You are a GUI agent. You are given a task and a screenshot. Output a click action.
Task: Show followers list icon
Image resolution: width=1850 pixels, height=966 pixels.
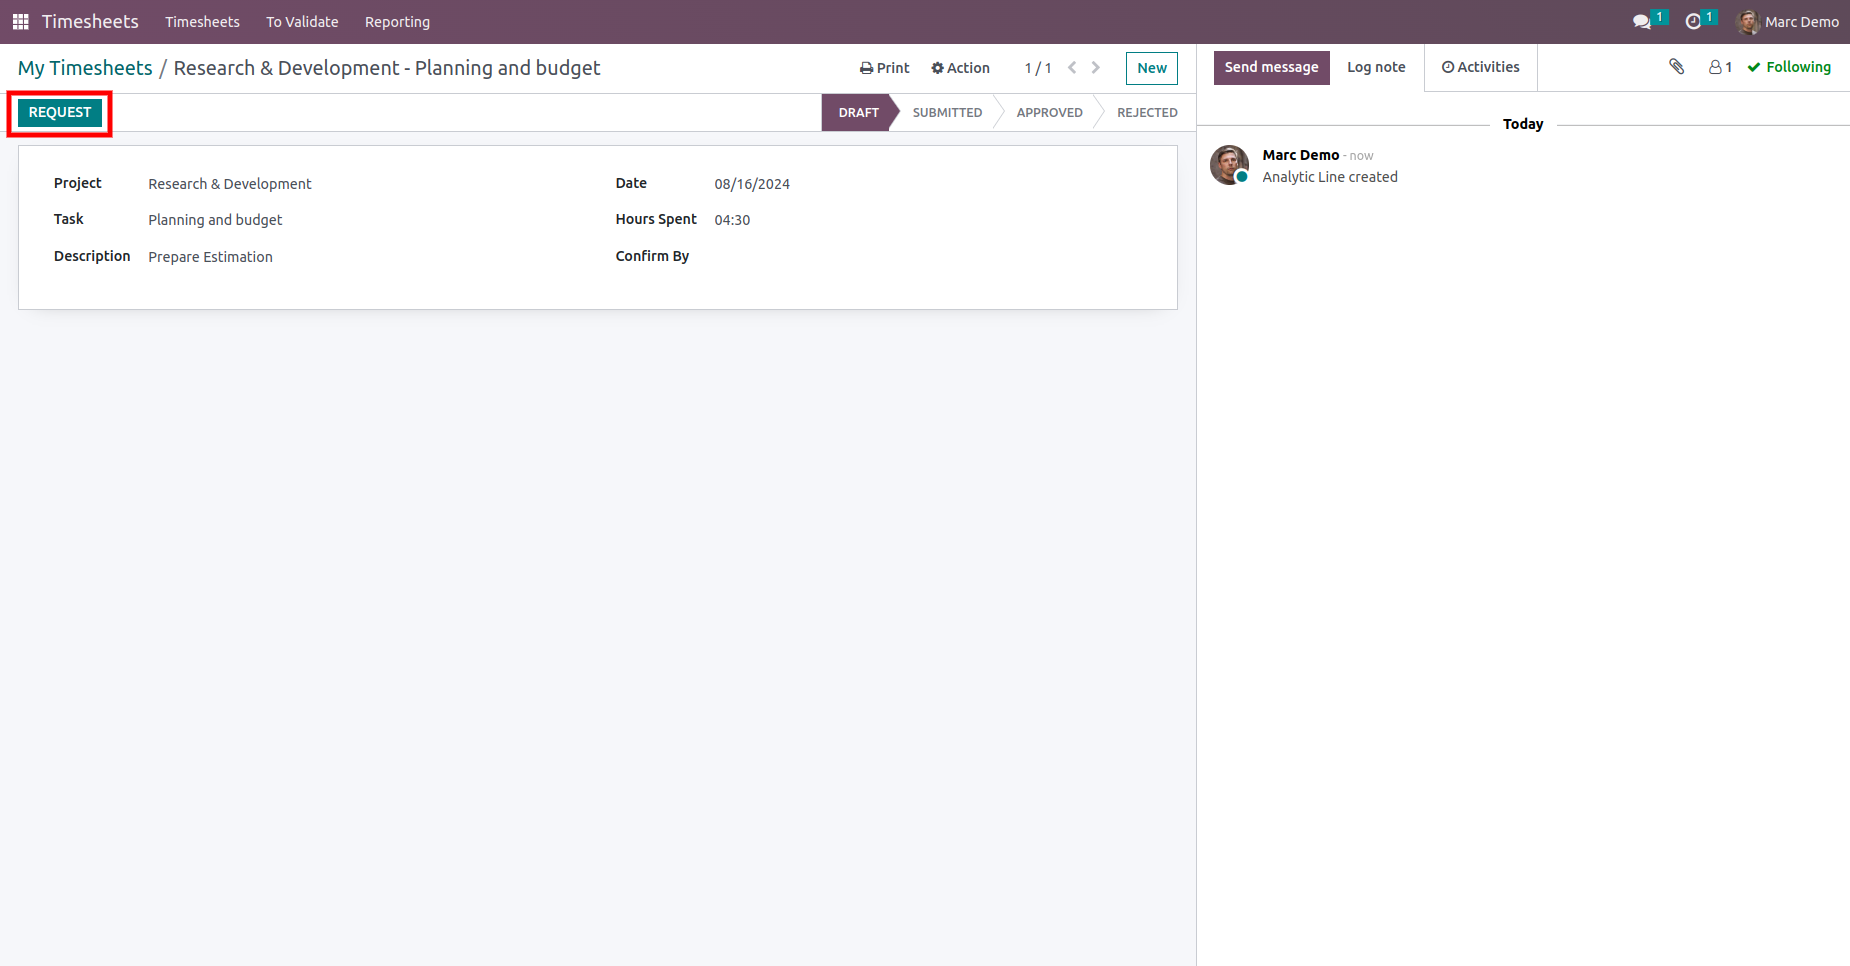pos(1720,67)
